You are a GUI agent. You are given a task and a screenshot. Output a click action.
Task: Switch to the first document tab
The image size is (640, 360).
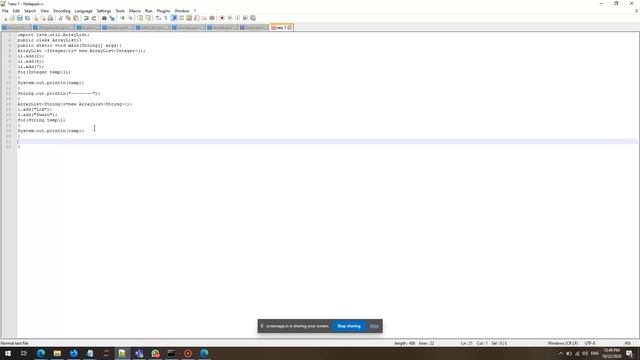pos(16,27)
